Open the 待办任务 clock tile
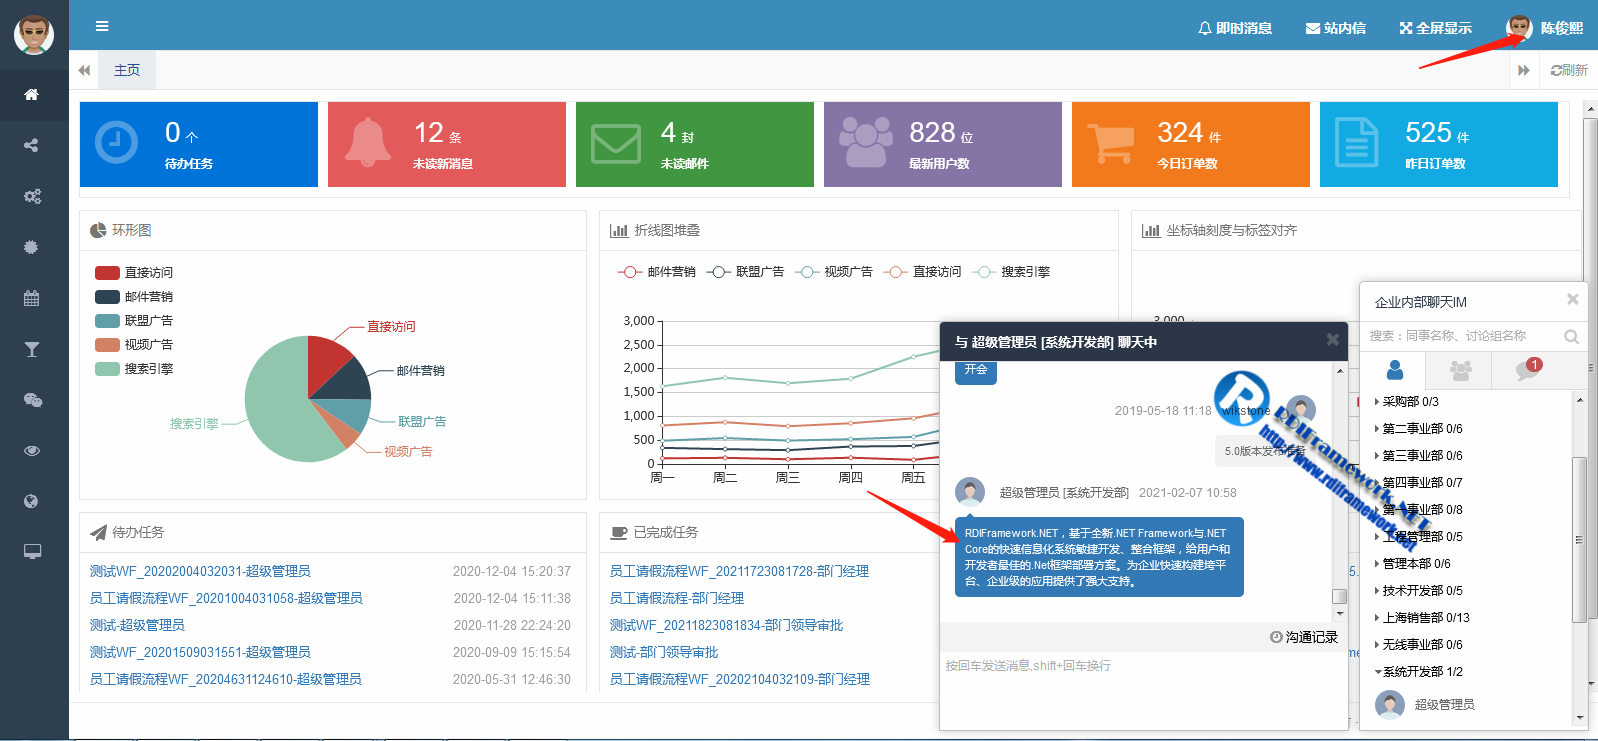This screenshot has width=1598, height=741. click(199, 144)
